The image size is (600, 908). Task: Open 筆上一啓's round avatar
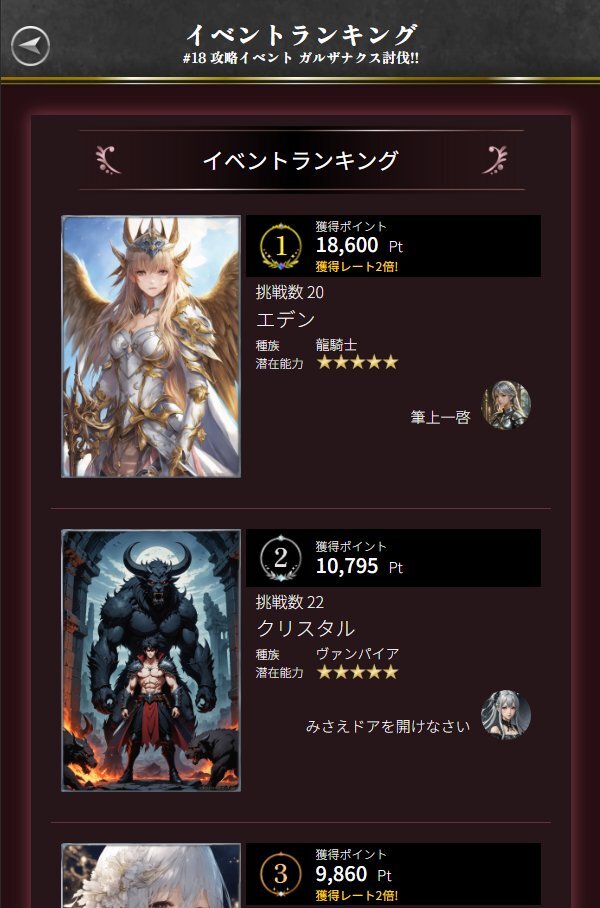pos(506,405)
